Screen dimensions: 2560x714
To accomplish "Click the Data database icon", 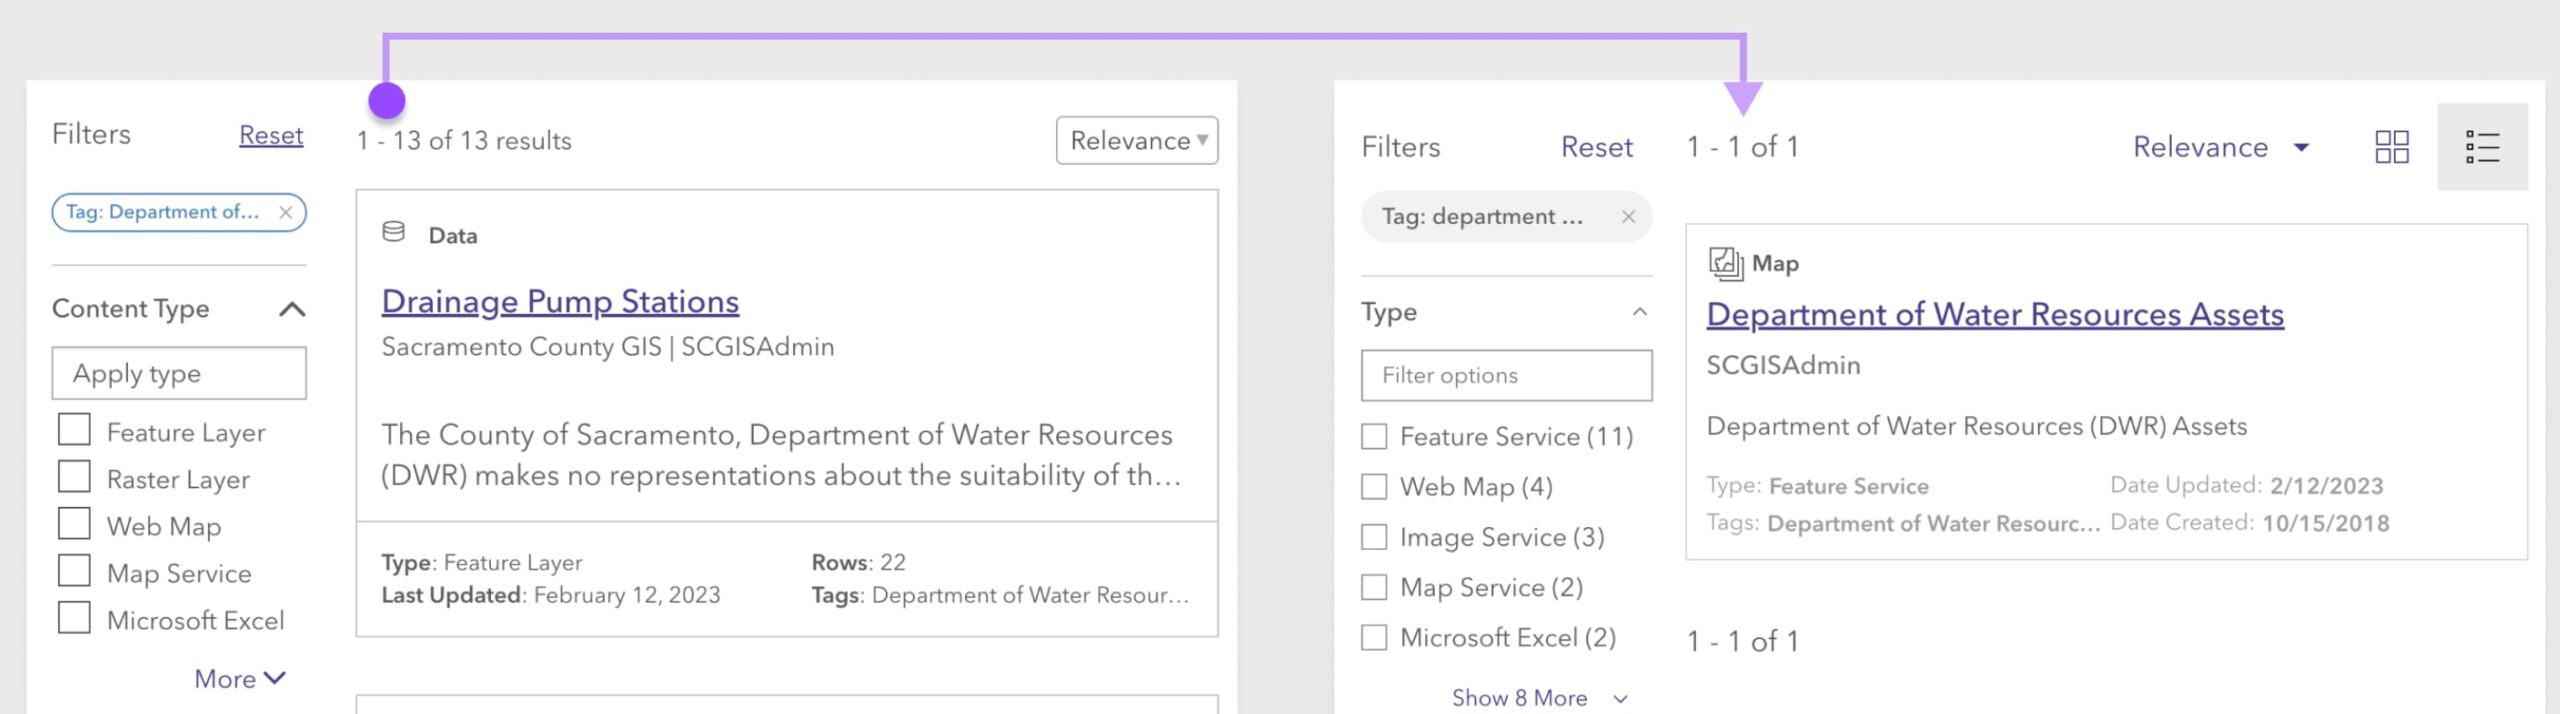I will (394, 233).
